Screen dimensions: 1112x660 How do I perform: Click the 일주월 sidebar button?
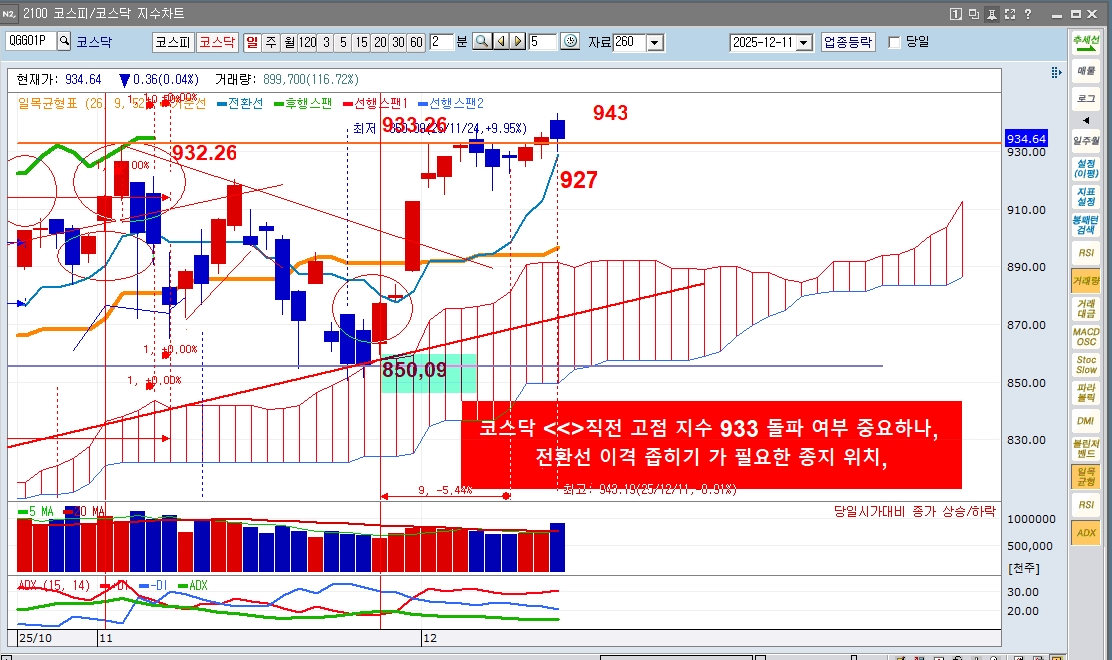click(1086, 141)
